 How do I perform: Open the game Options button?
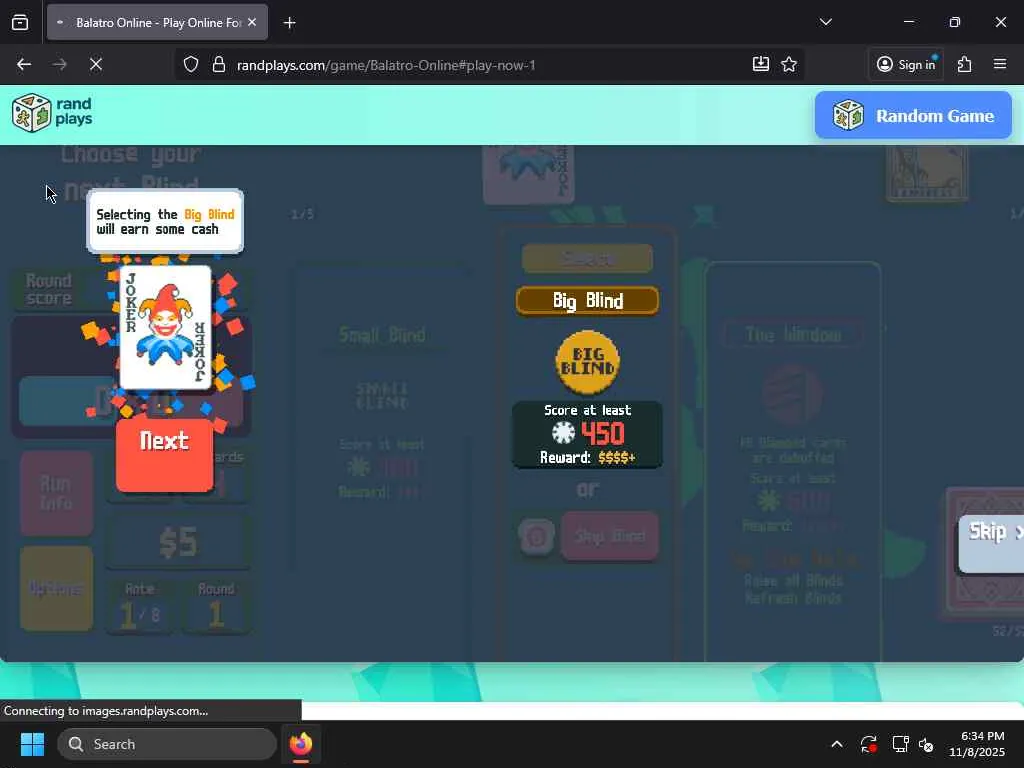(56, 588)
